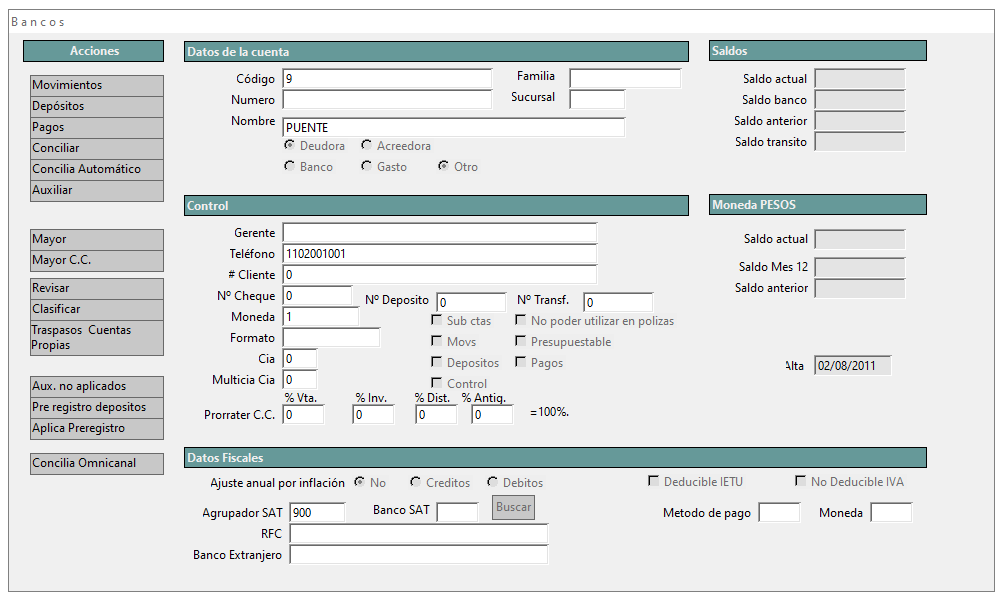The width and height of the screenshot is (1002, 599).
Task: Choose the Banco account type
Action: click(290, 167)
